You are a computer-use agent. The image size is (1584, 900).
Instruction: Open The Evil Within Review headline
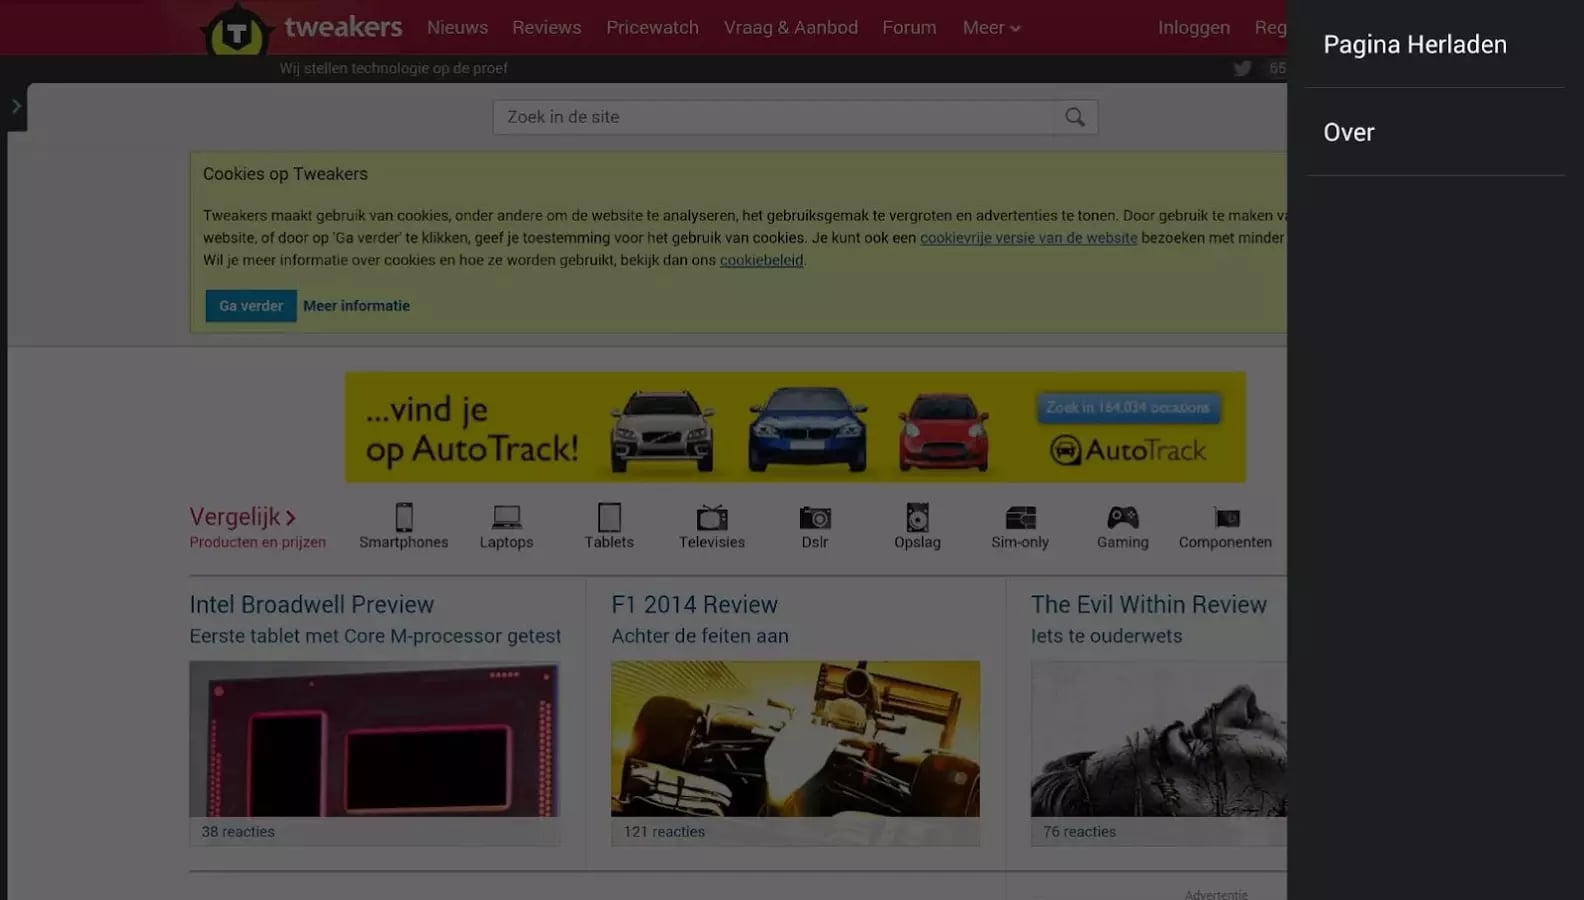click(x=1149, y=604)
